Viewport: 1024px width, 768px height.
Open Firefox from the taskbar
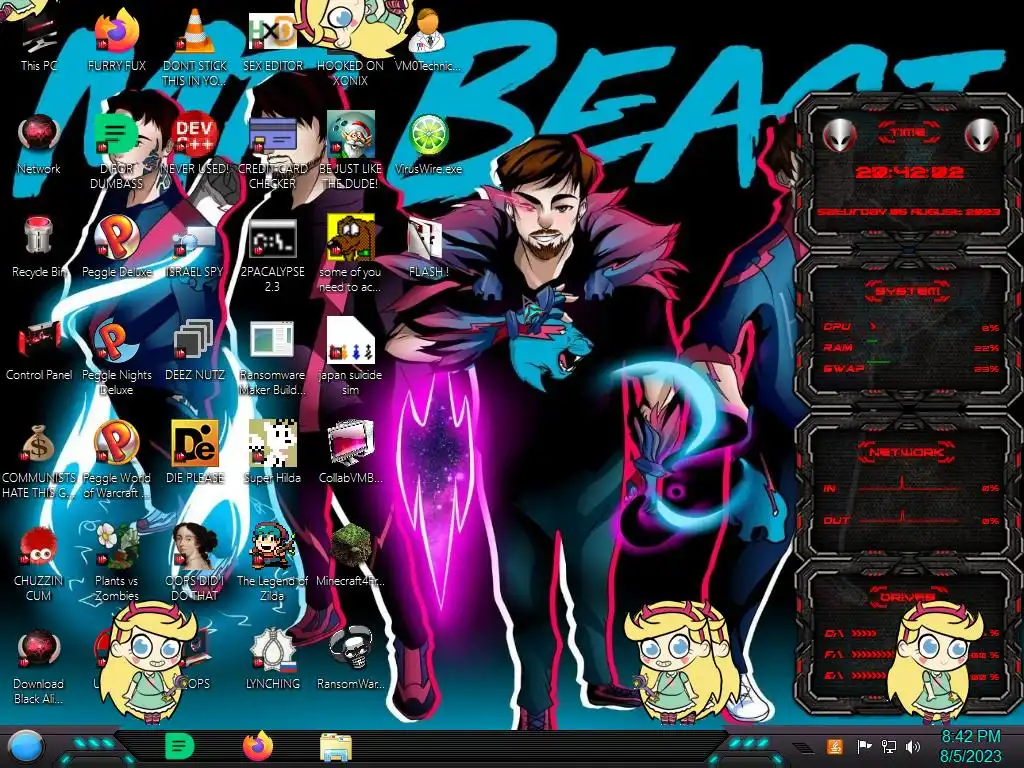[258, 746]
